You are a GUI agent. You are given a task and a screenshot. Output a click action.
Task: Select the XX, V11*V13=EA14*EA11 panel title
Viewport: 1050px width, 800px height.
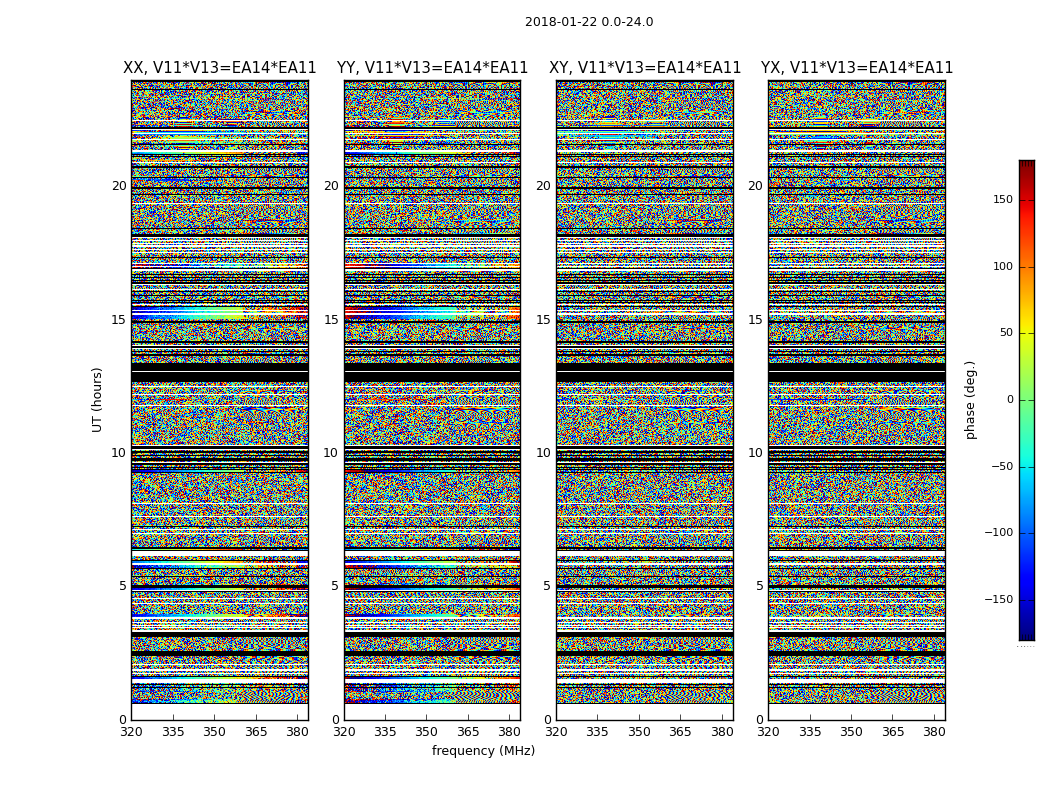[x=220, y=68]
